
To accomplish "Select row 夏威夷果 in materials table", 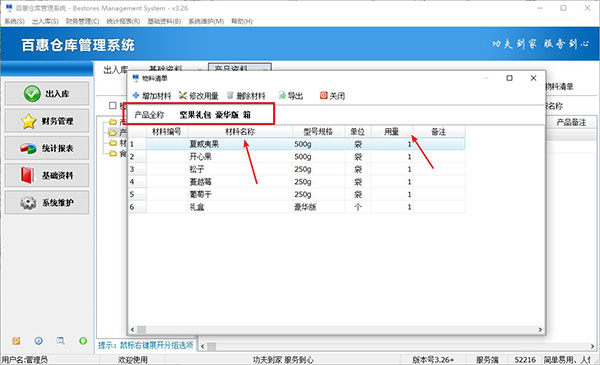I will click(297, 144).
